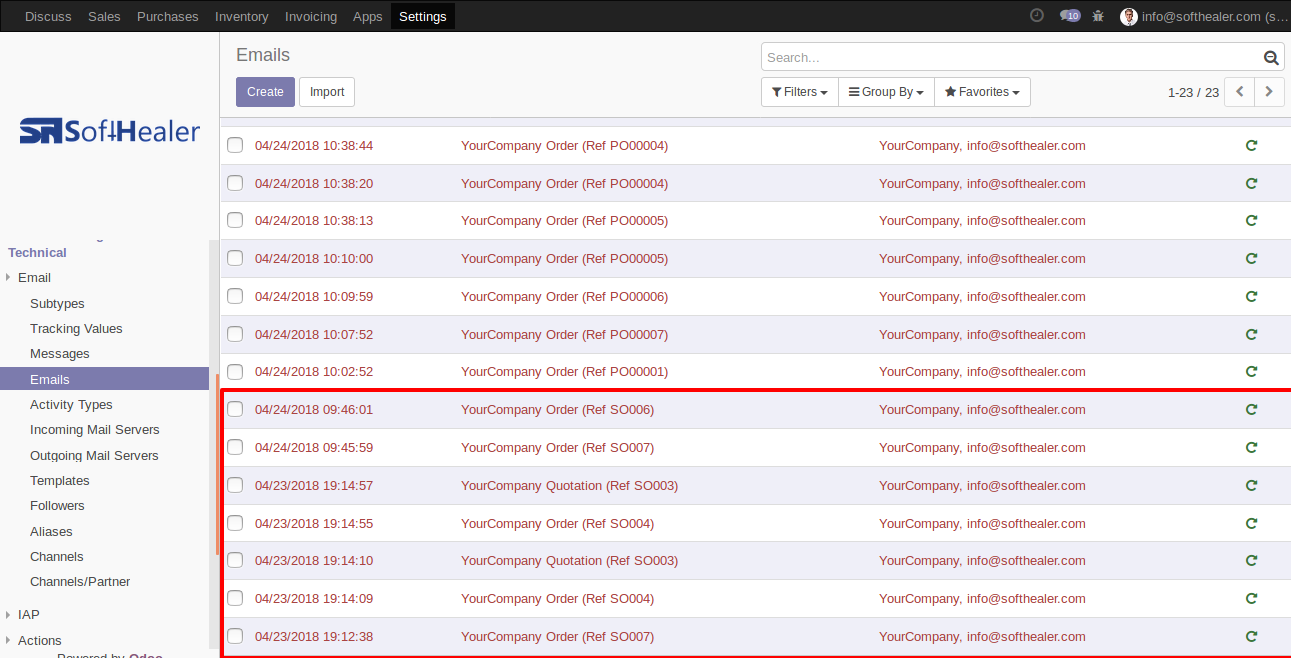Retry the email sent at 04/24/2018 09:46:01
This screenshot has width=1291, height=658.
click(1251, 410)
